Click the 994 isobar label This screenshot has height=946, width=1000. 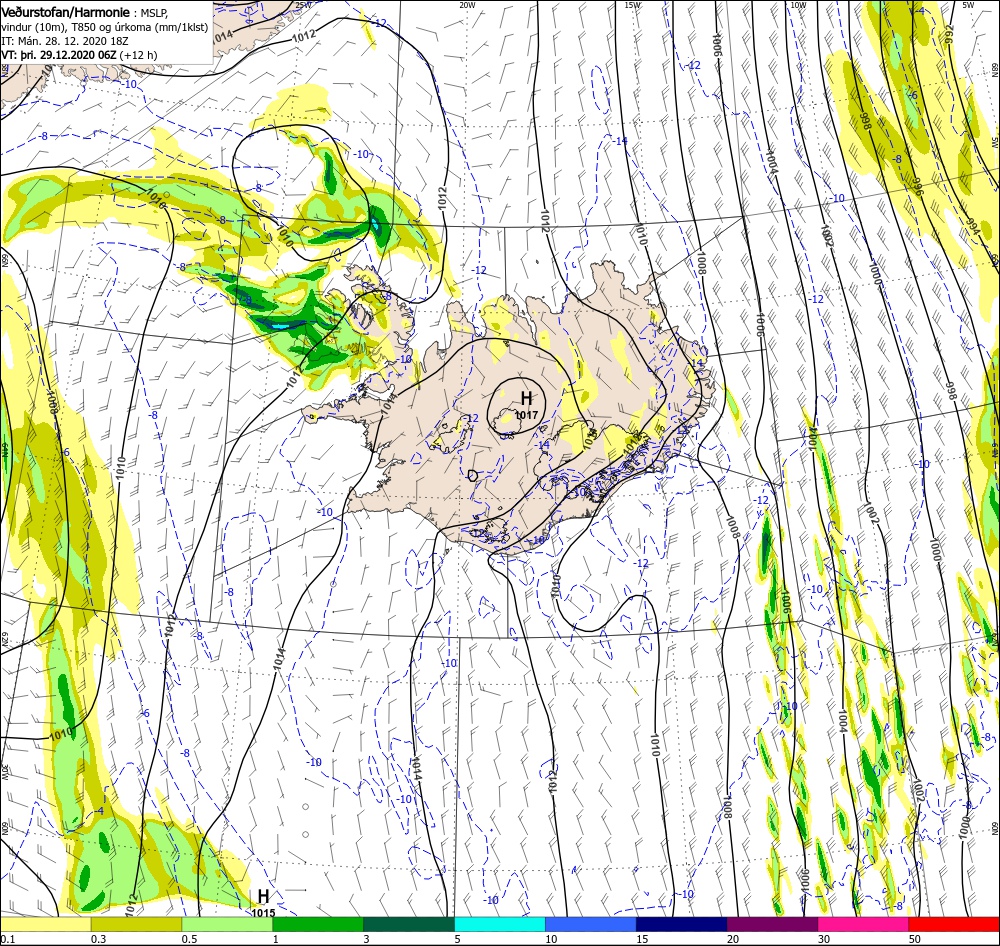972,228
